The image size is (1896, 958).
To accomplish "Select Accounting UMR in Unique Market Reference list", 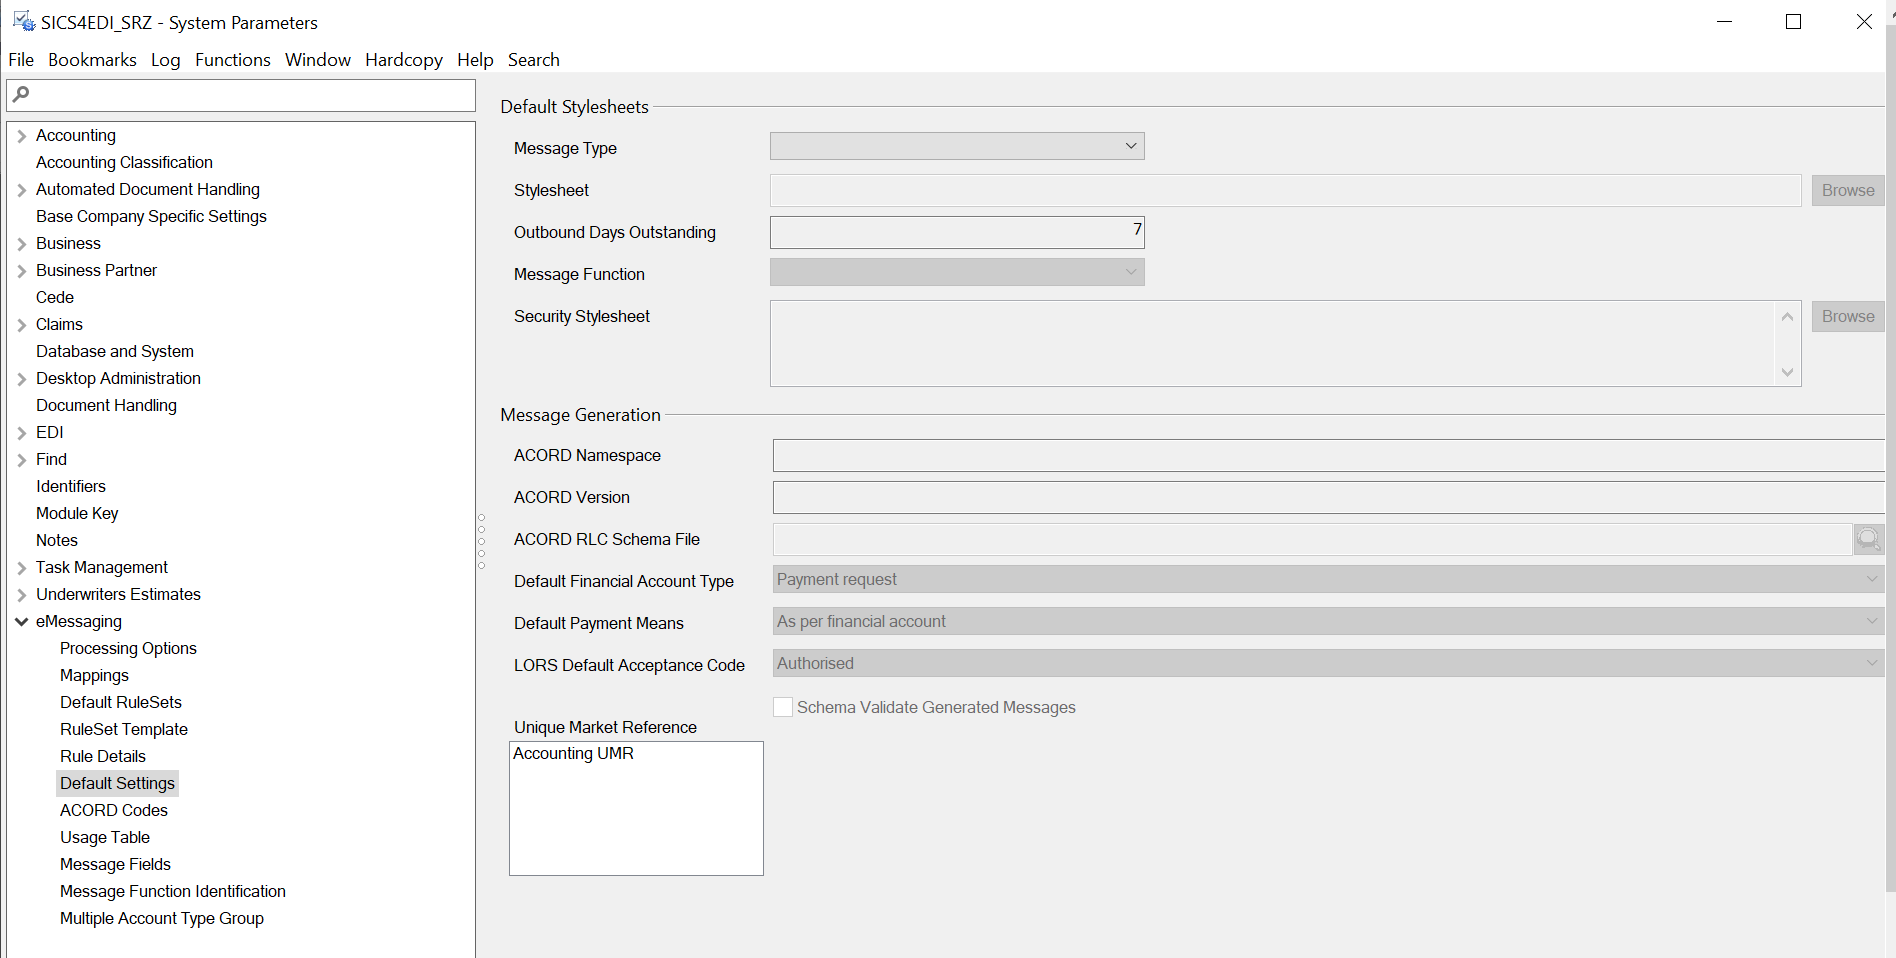I will coord(573,753).
